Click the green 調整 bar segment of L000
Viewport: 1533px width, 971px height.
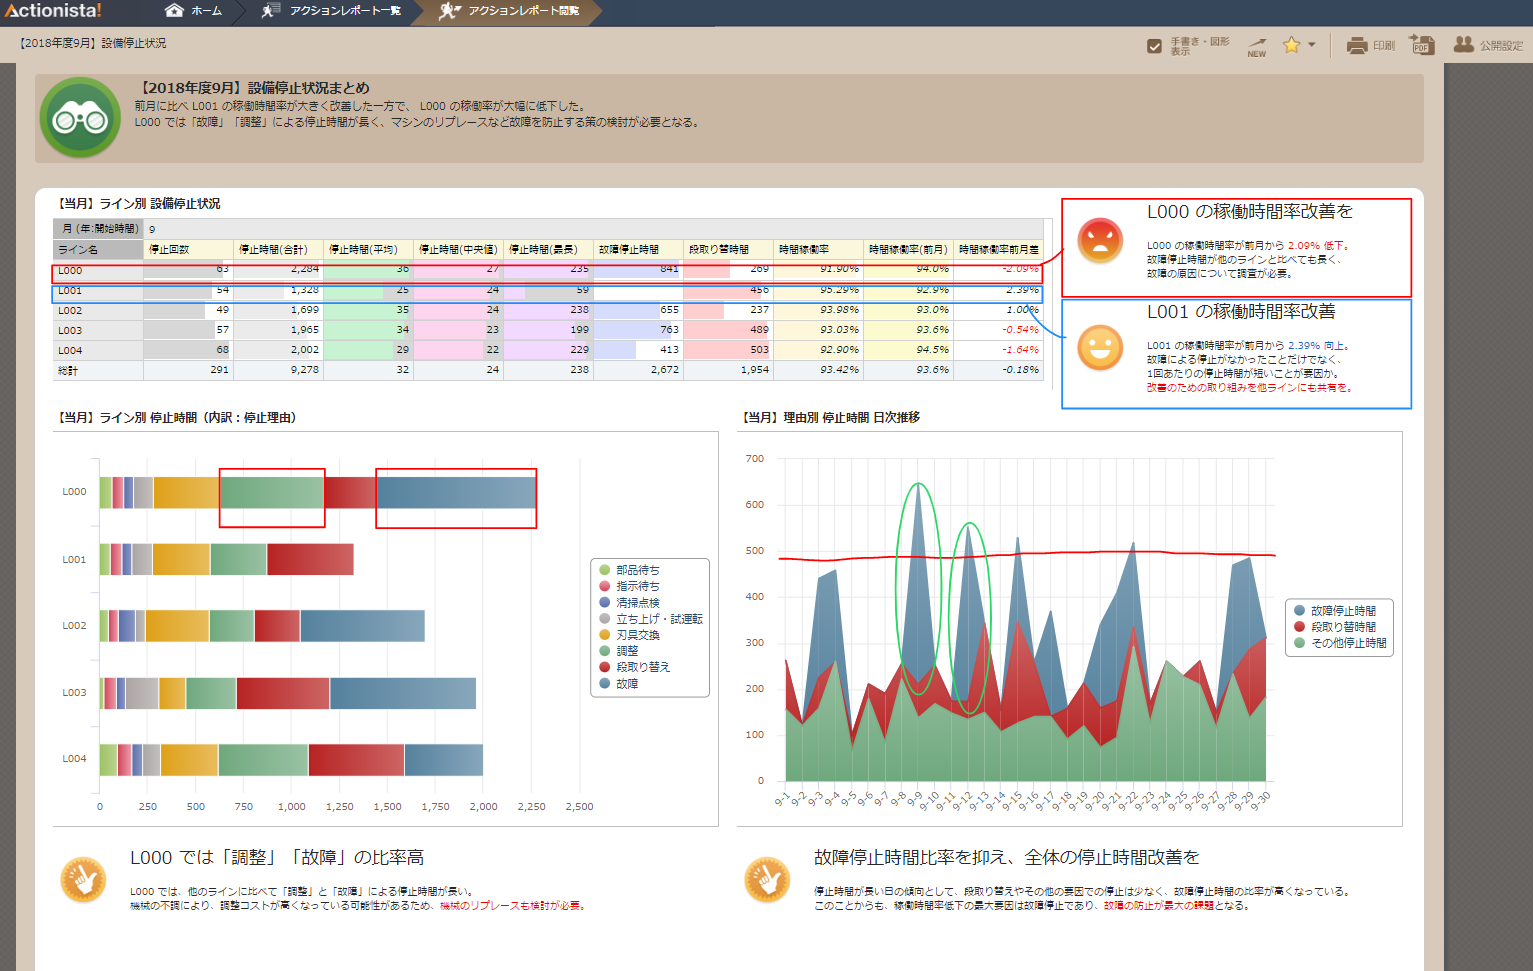pyautogui.click(x=272, y=493)
